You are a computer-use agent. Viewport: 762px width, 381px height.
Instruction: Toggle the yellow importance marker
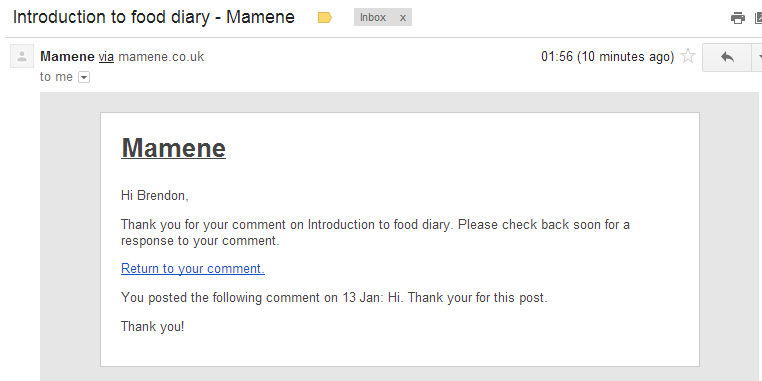coord(325,18)
